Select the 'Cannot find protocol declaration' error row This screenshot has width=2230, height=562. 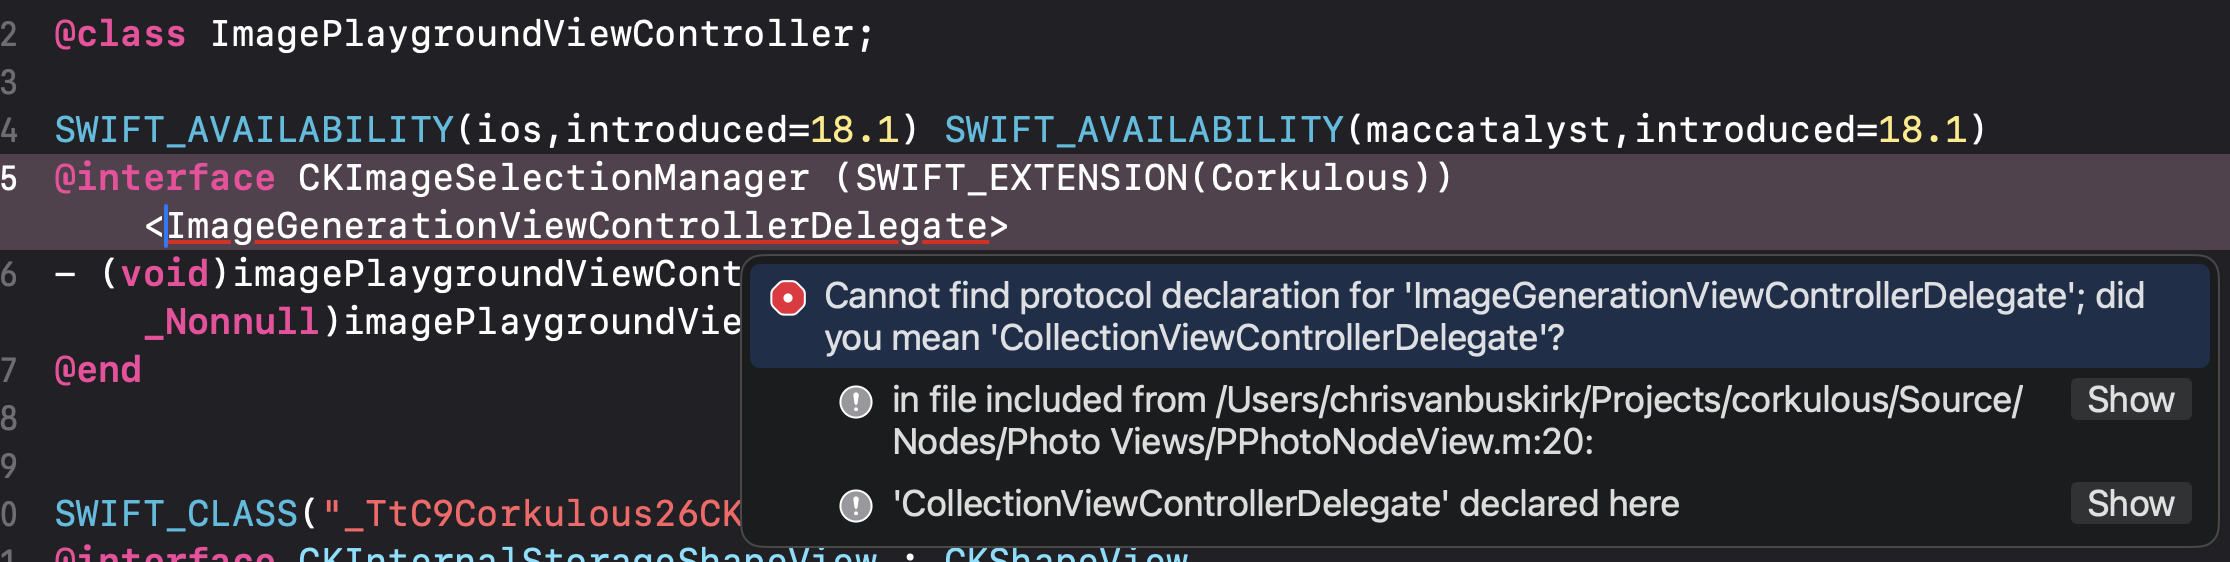coord(1480,316)
